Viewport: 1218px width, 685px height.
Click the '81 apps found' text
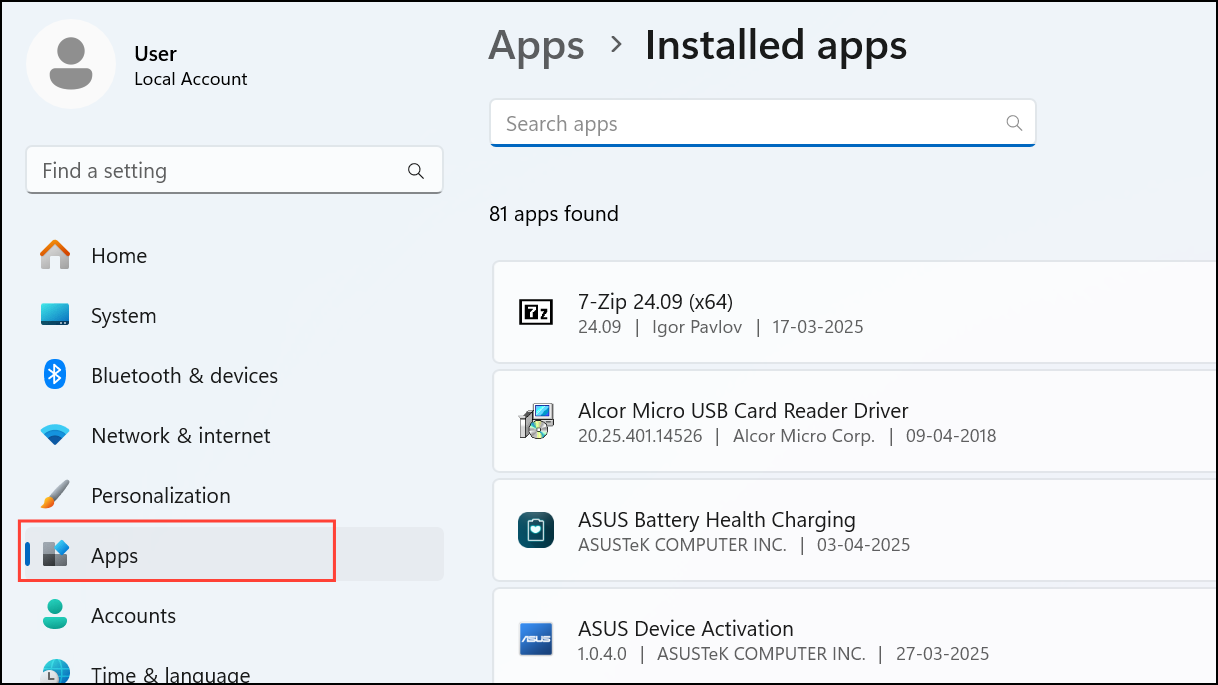point(554,214)
